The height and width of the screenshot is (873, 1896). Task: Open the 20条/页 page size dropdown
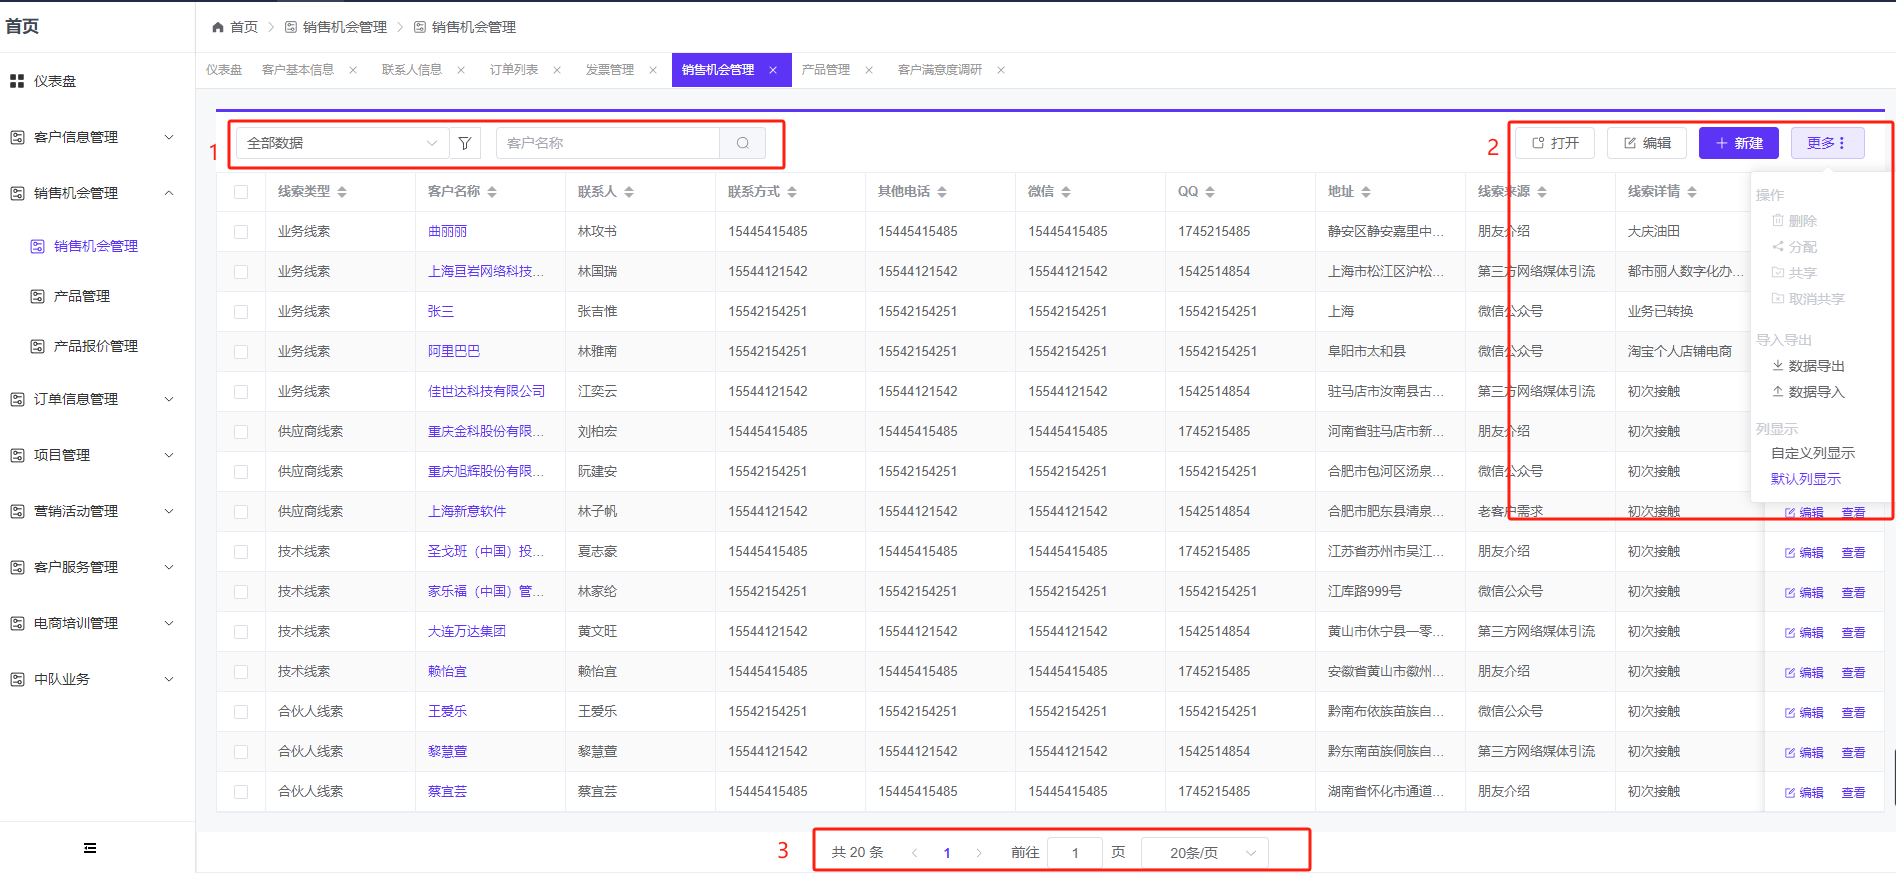1205,853
